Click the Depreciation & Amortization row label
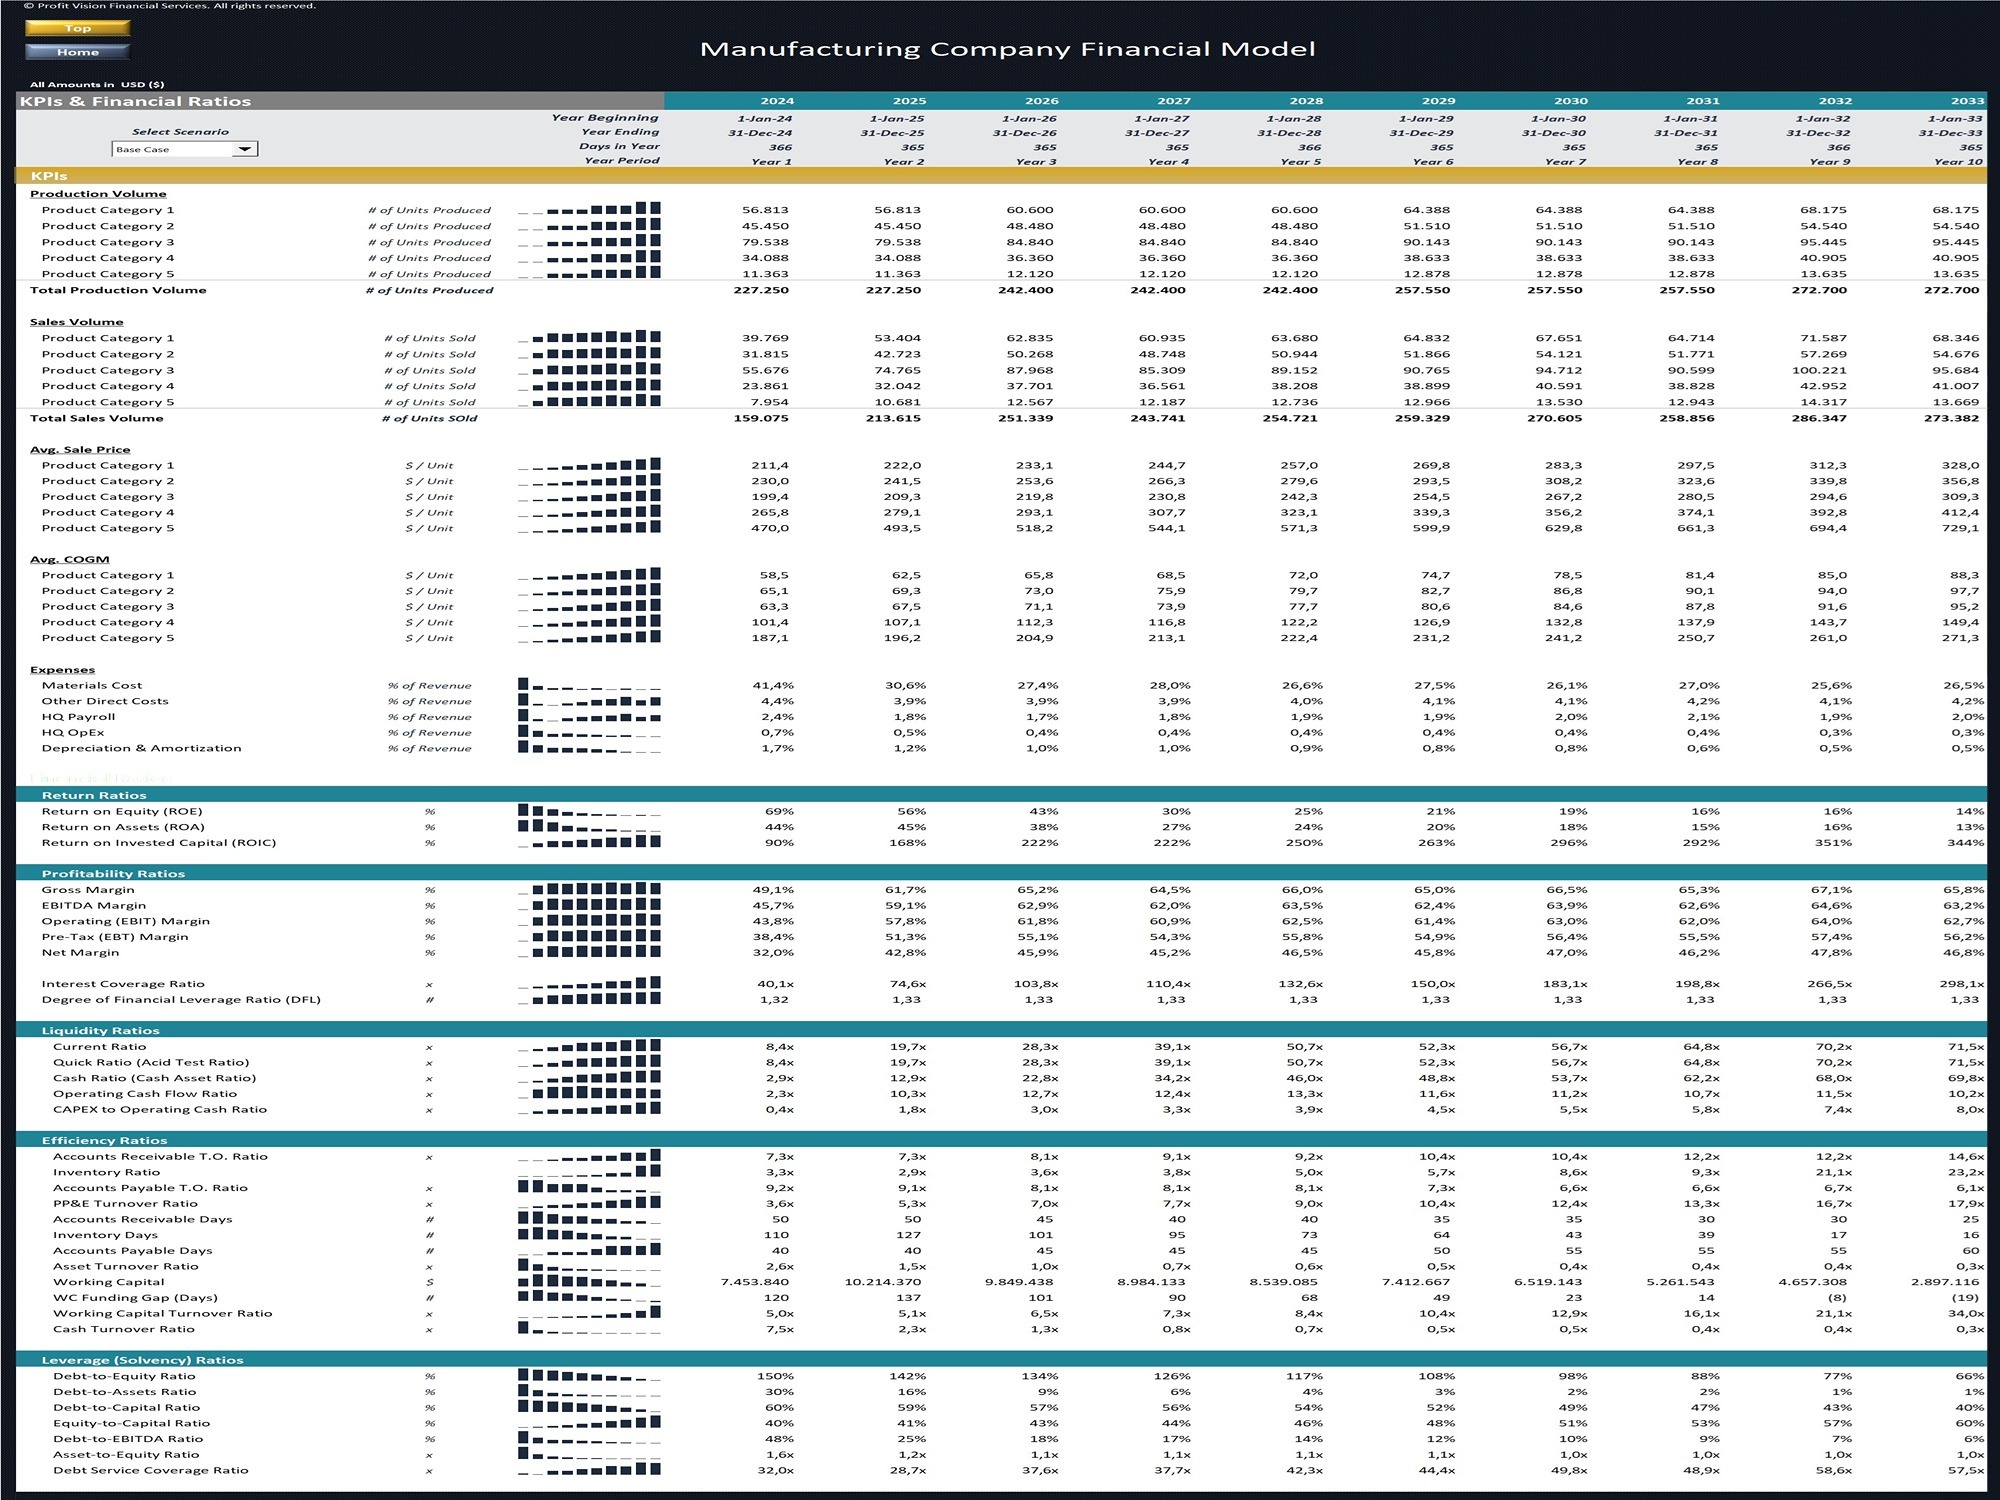The image size is (2000, 1500). tap(141, 748)
